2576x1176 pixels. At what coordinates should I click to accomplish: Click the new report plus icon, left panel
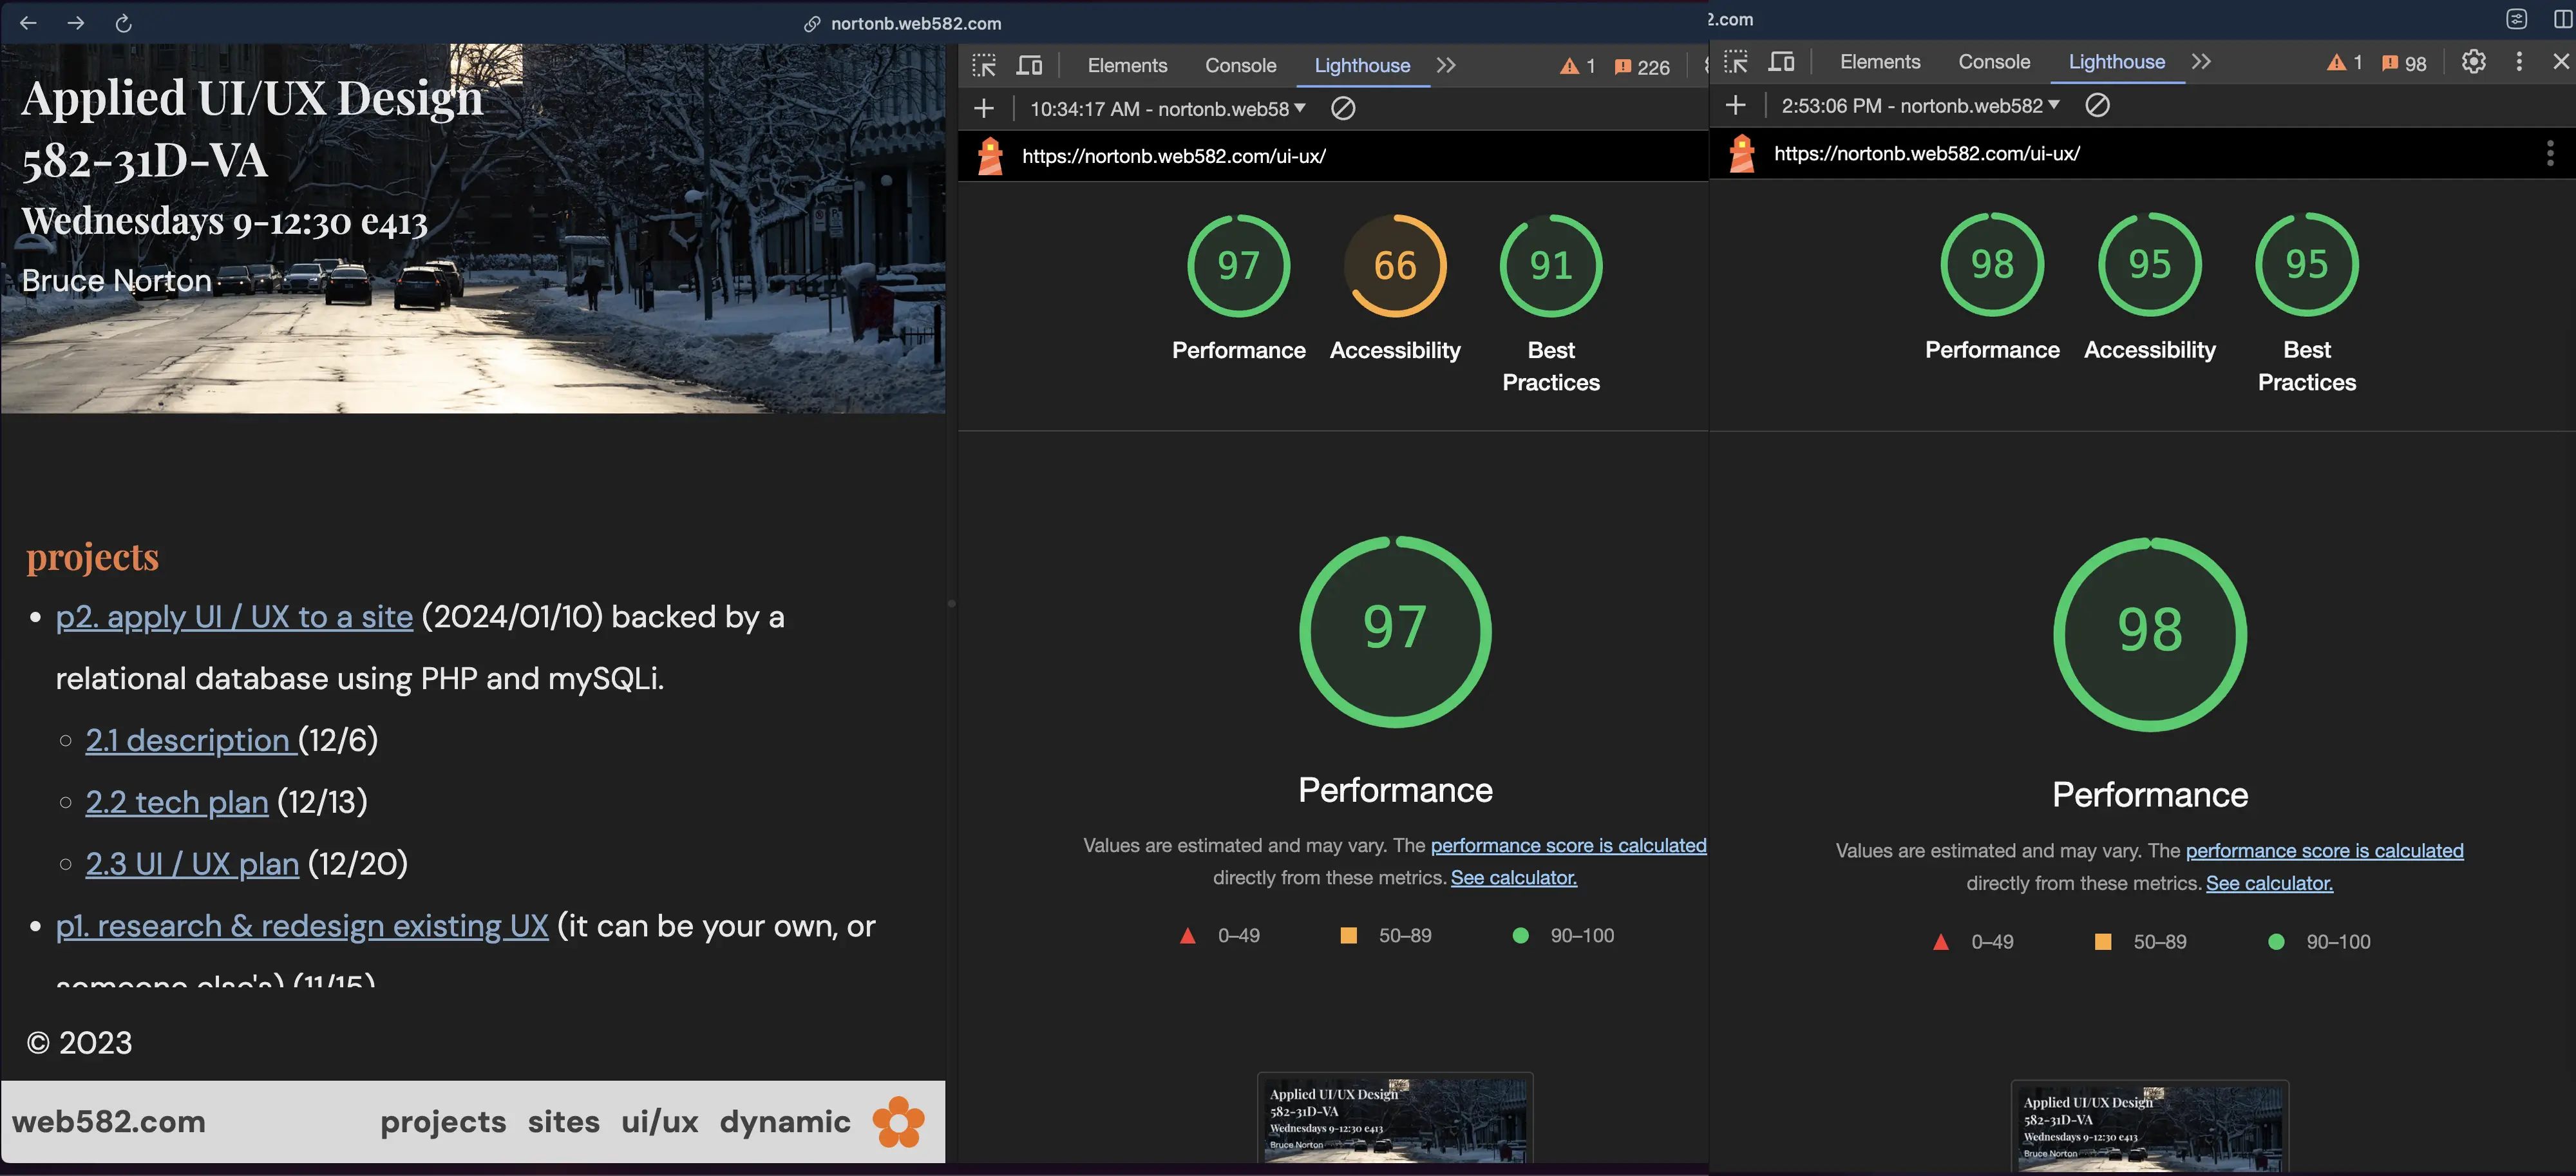pos(984,108)
